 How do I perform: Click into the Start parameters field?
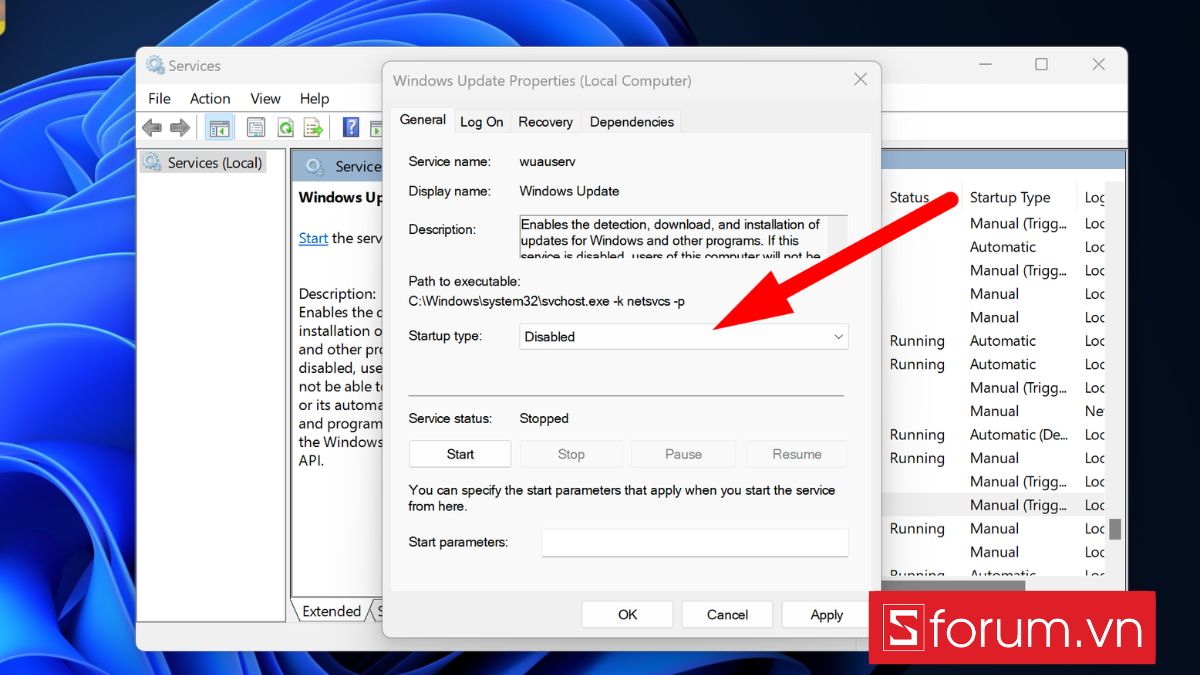tap(695, 542)
